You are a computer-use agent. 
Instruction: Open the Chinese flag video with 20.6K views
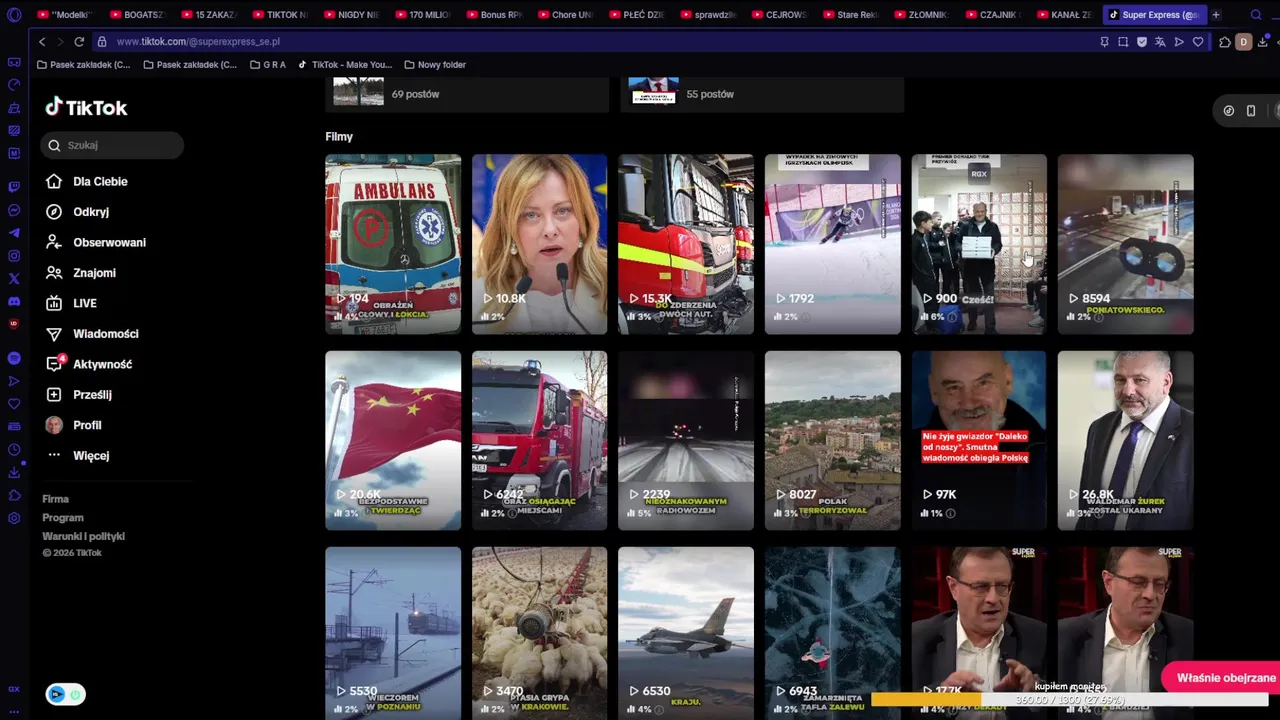(x=393, y=440)
